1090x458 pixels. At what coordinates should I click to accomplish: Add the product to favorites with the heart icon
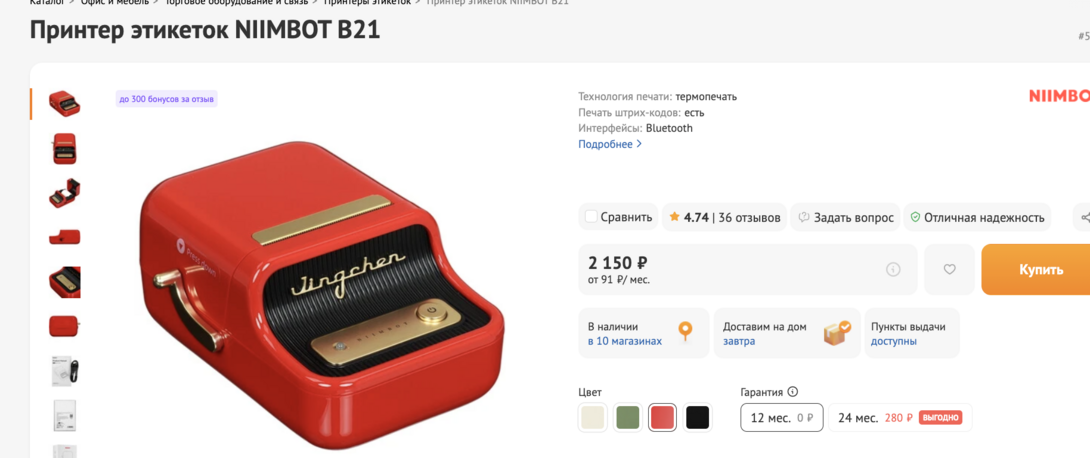[x=949, y=270]
